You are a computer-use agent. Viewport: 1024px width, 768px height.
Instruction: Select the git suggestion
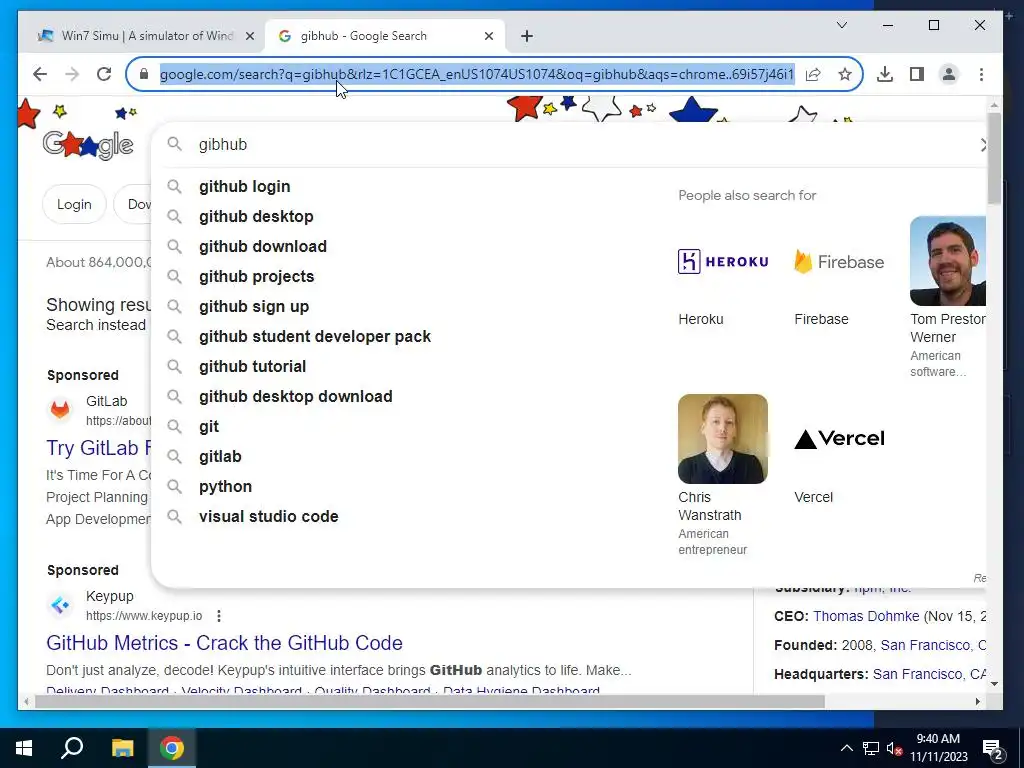[x=208, y=426]
